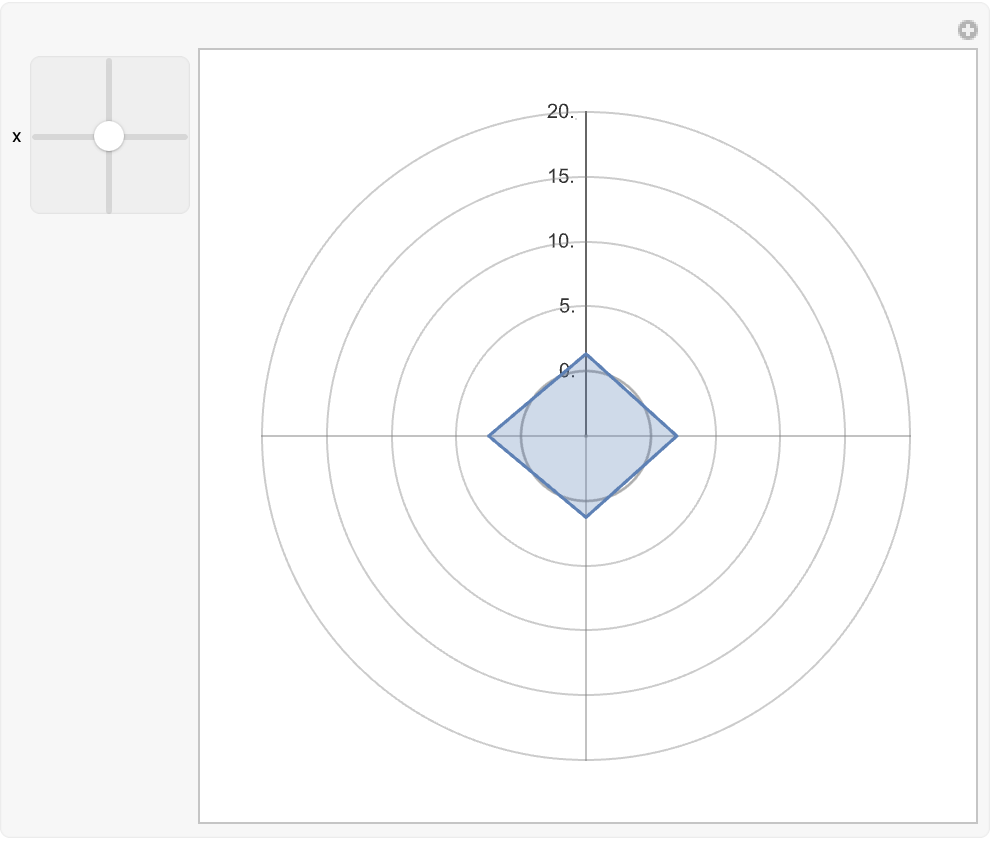Click where the outermost circle meets the right axis
This screenshot has width=990, height=842.
pyautogui.click(x=910, y=436)
